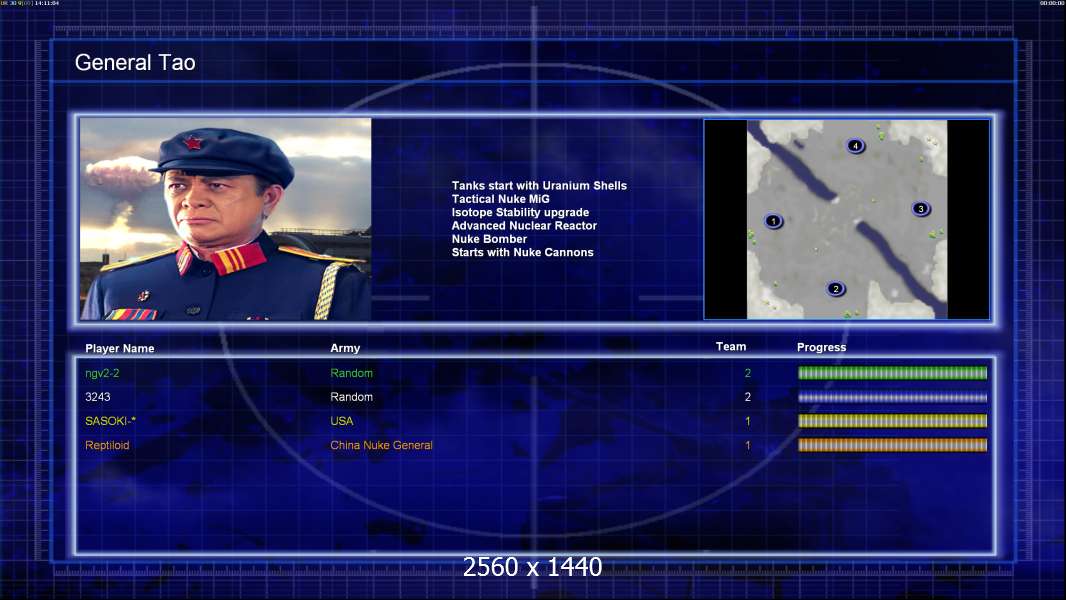The width and height of the screenshot is (1066, 600).
Task: Click 'Tanks start with Uranium Shells' text
Action: (539, 186)
